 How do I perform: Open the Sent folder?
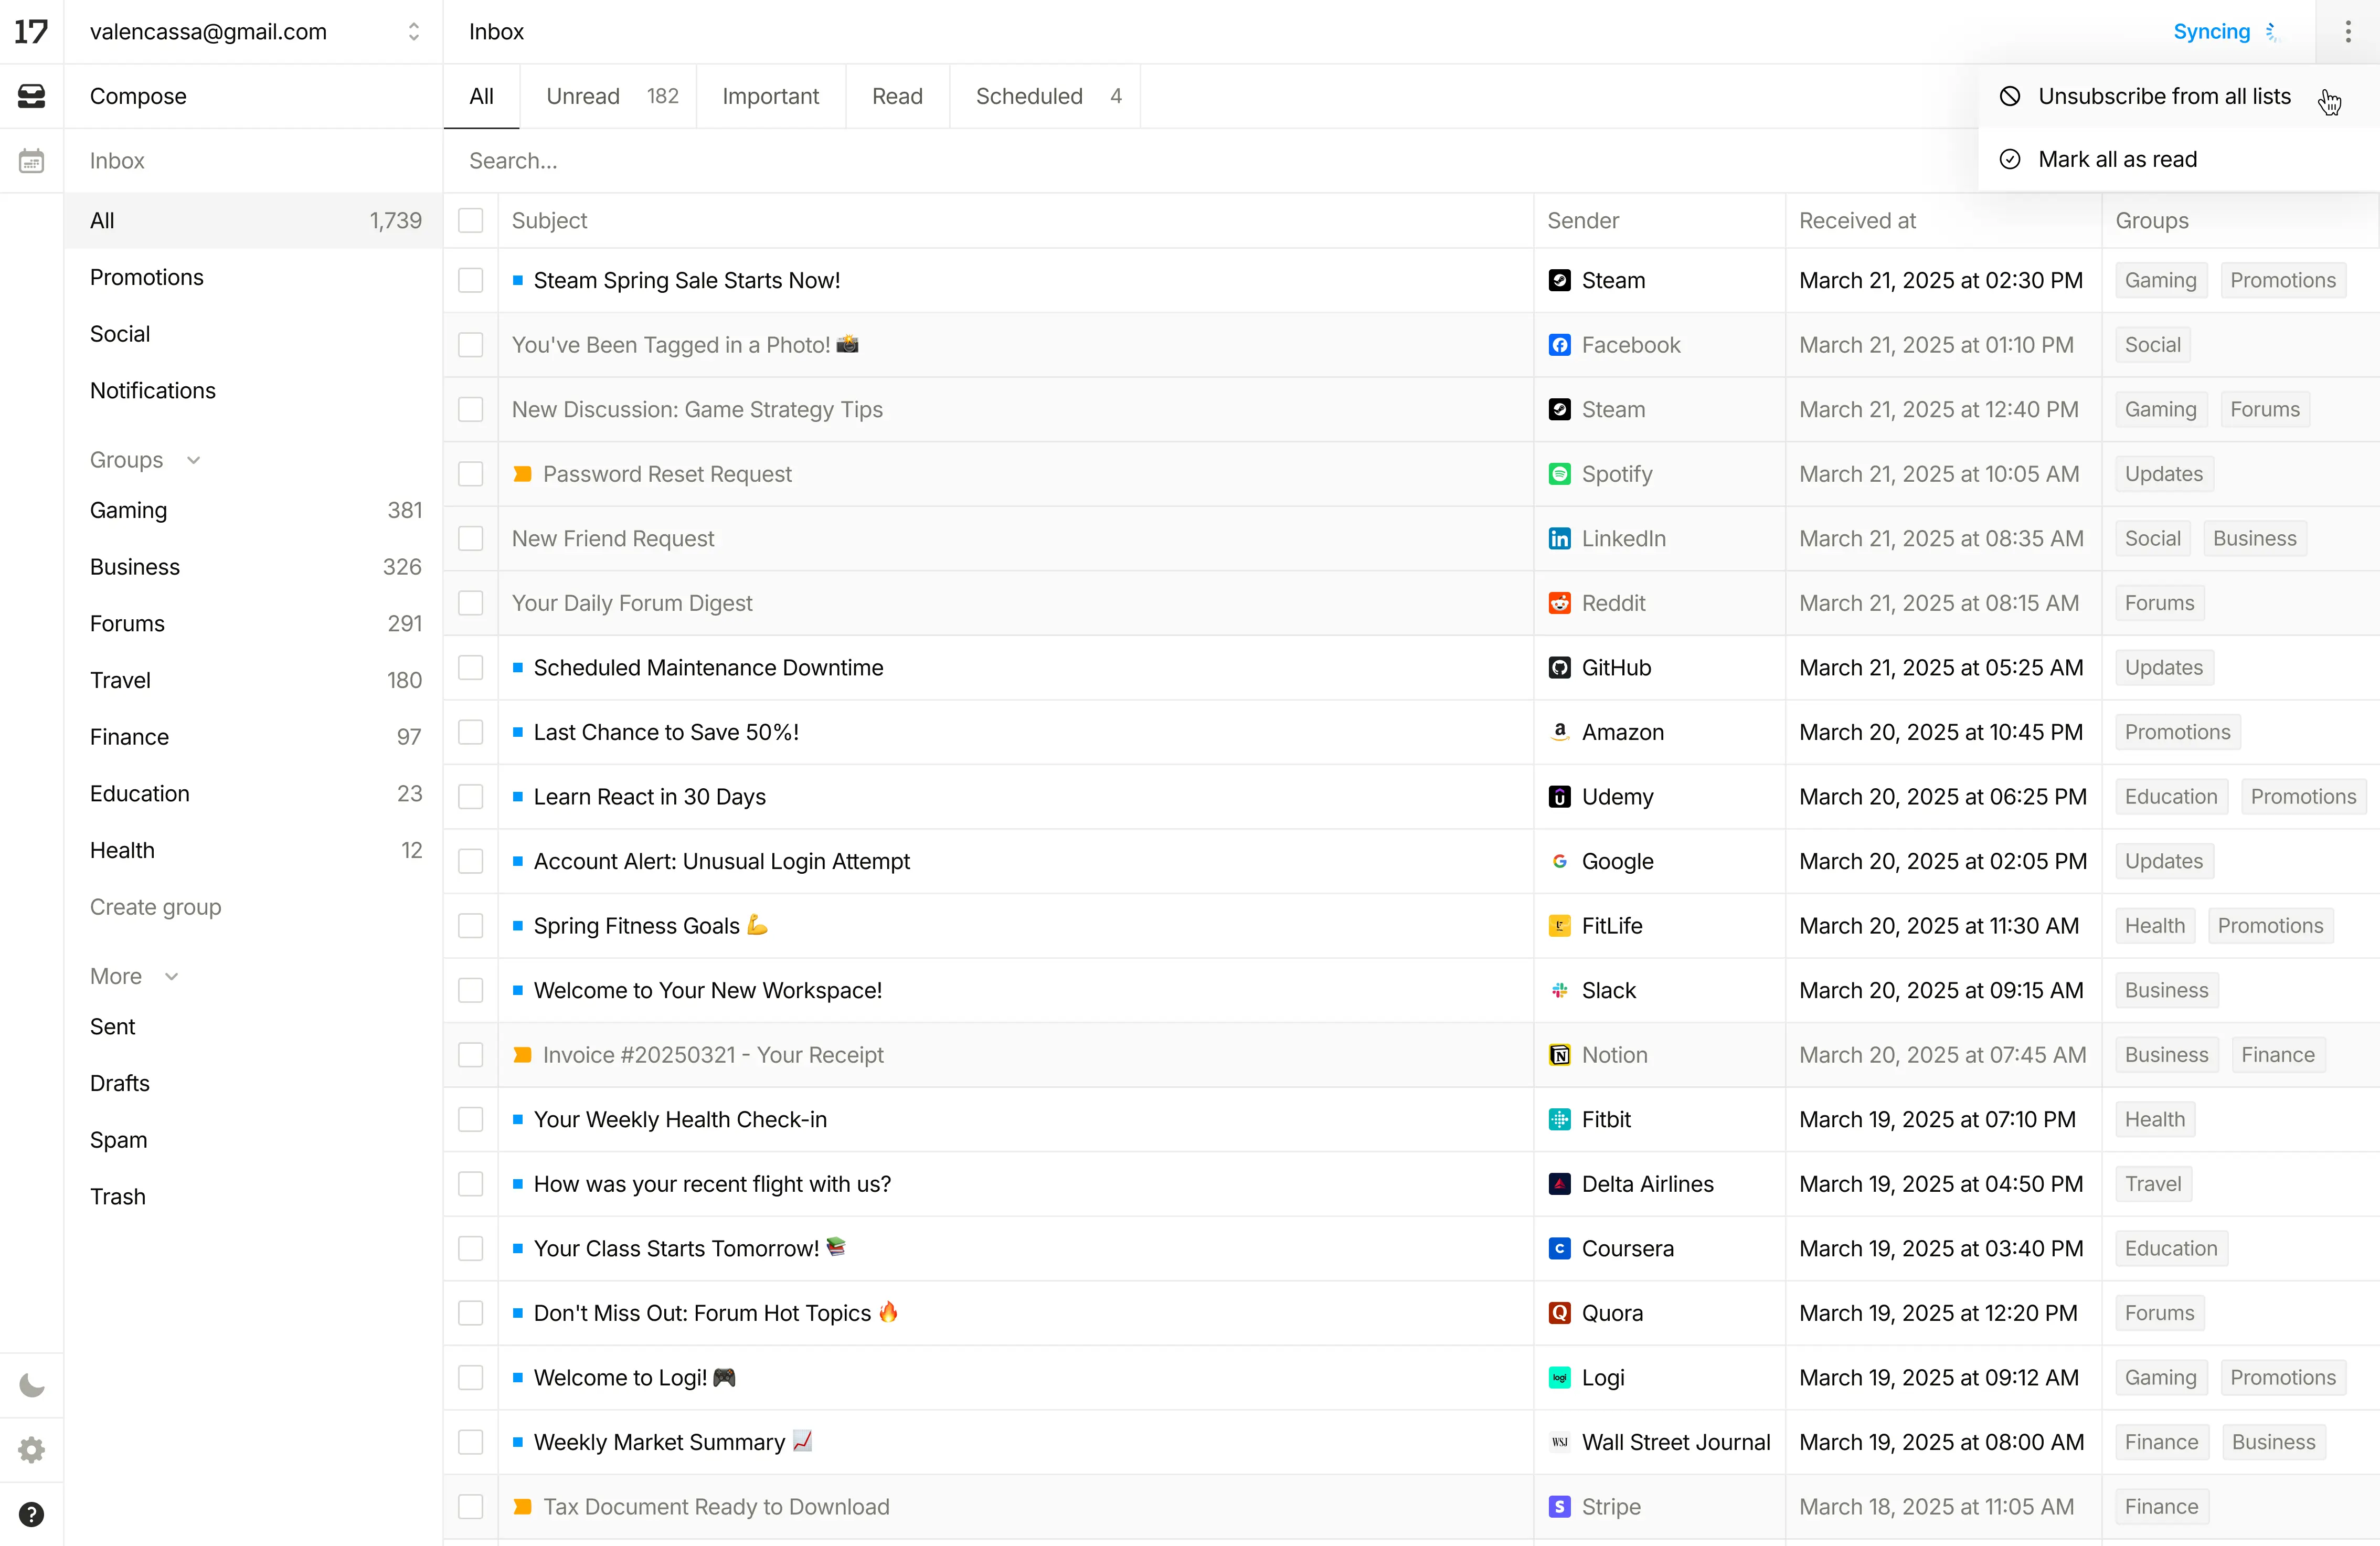click(254, 1027)
